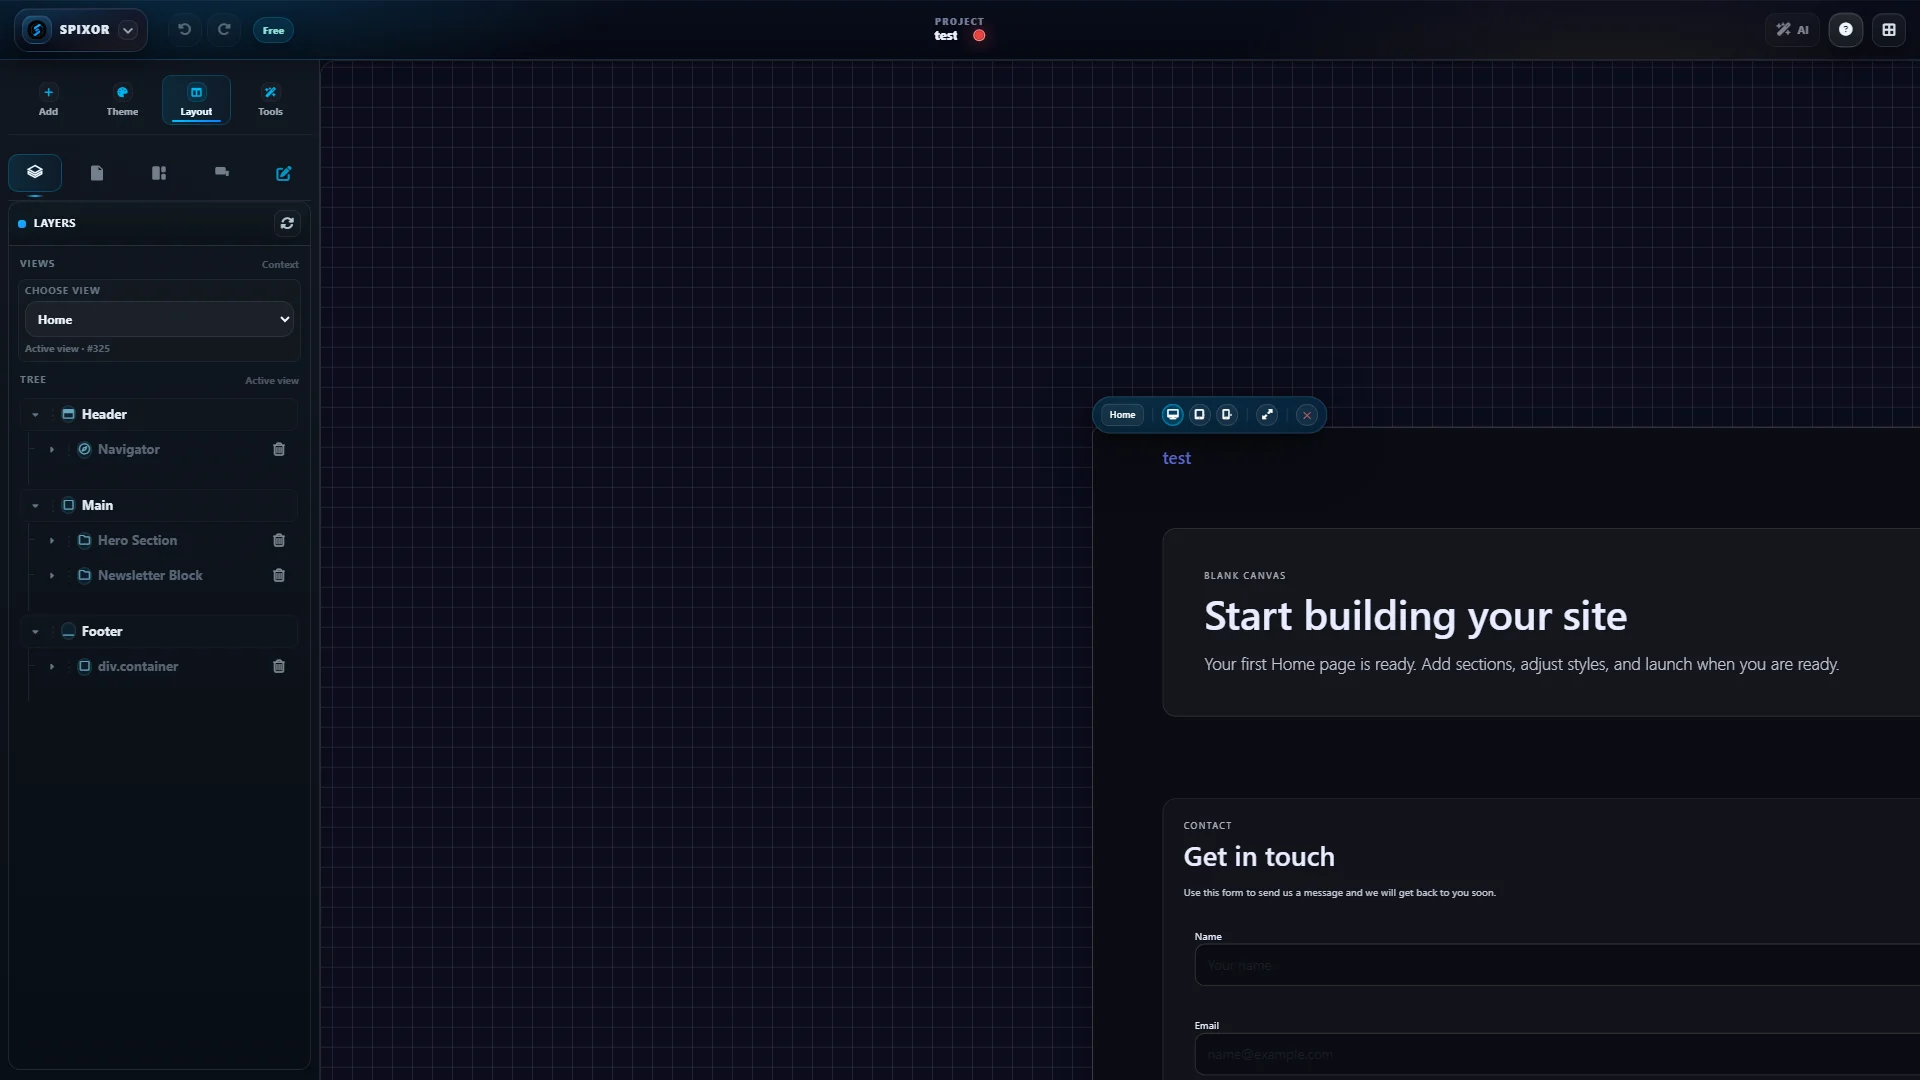The height and width of the screenshot is (1080, 1920).
Task: Click the Active view #325 text
Action: point(67,349)
